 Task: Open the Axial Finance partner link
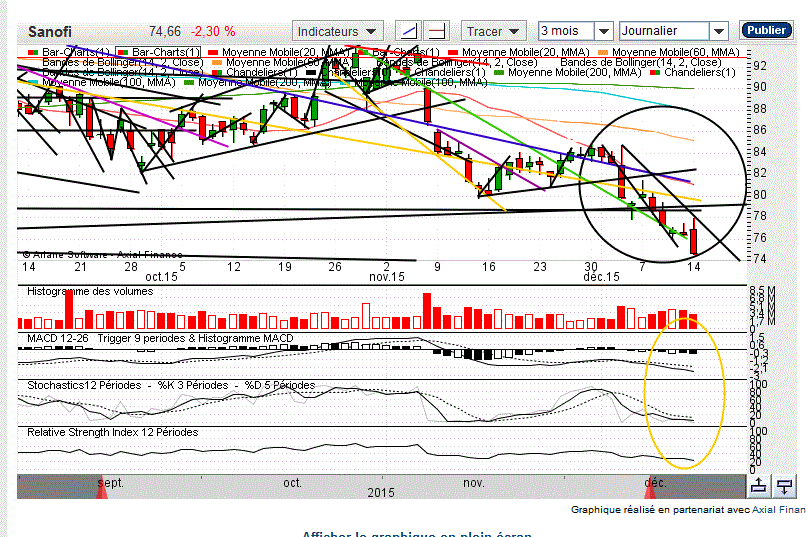coord(779,510)
